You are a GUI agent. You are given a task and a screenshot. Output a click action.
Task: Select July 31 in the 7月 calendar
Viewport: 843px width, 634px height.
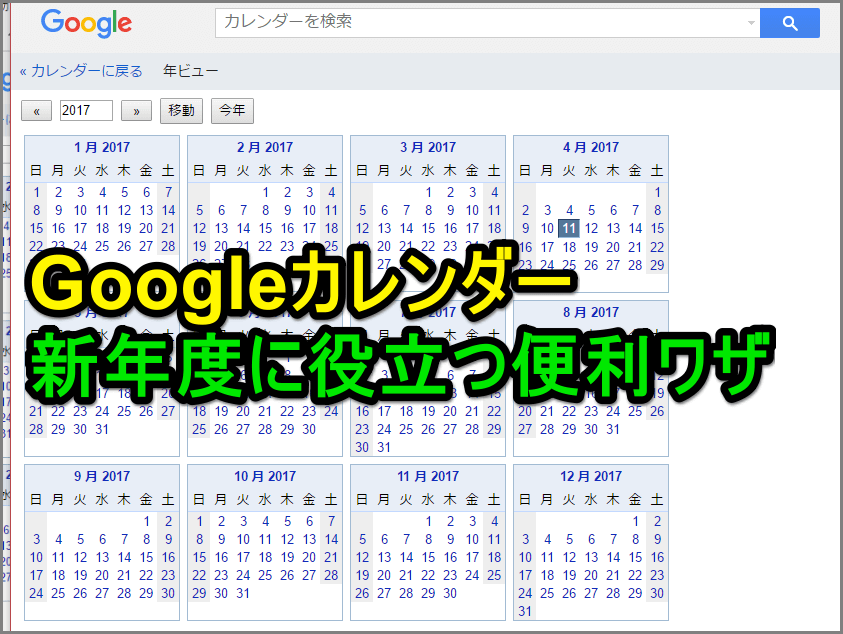click(384, 447)
